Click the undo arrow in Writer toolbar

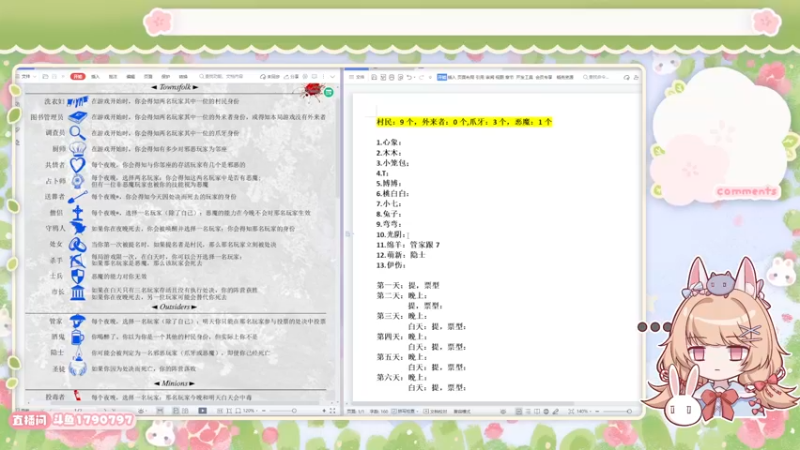click(409, 77)
